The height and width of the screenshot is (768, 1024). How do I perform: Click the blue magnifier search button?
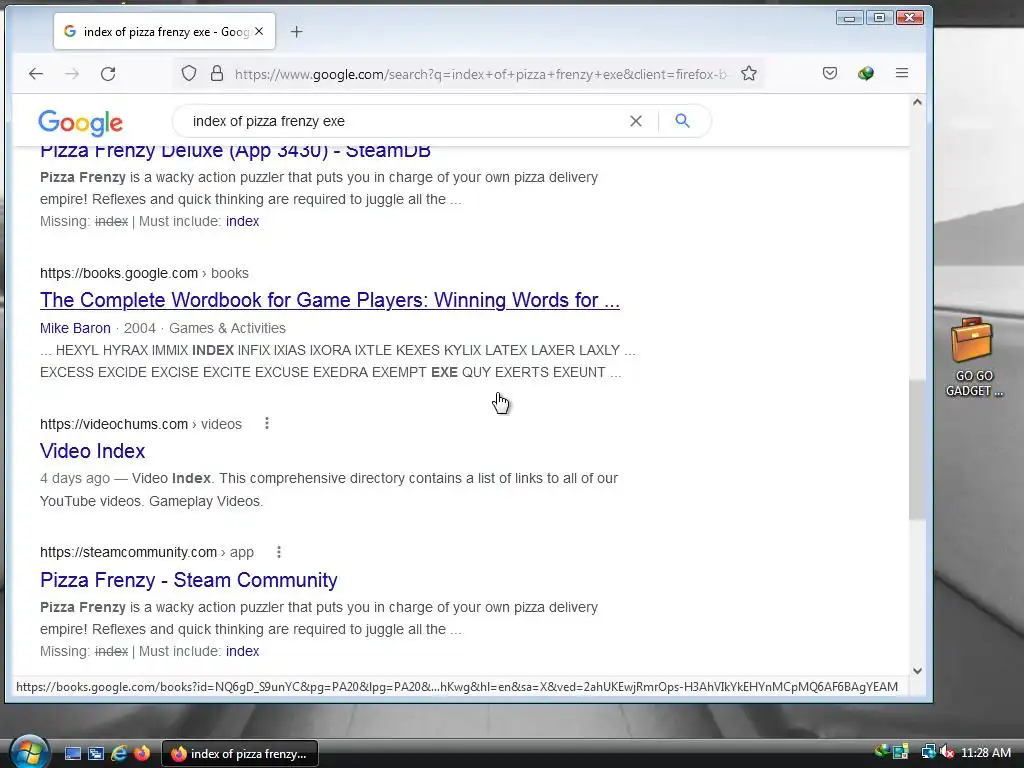tap(682, 121)
